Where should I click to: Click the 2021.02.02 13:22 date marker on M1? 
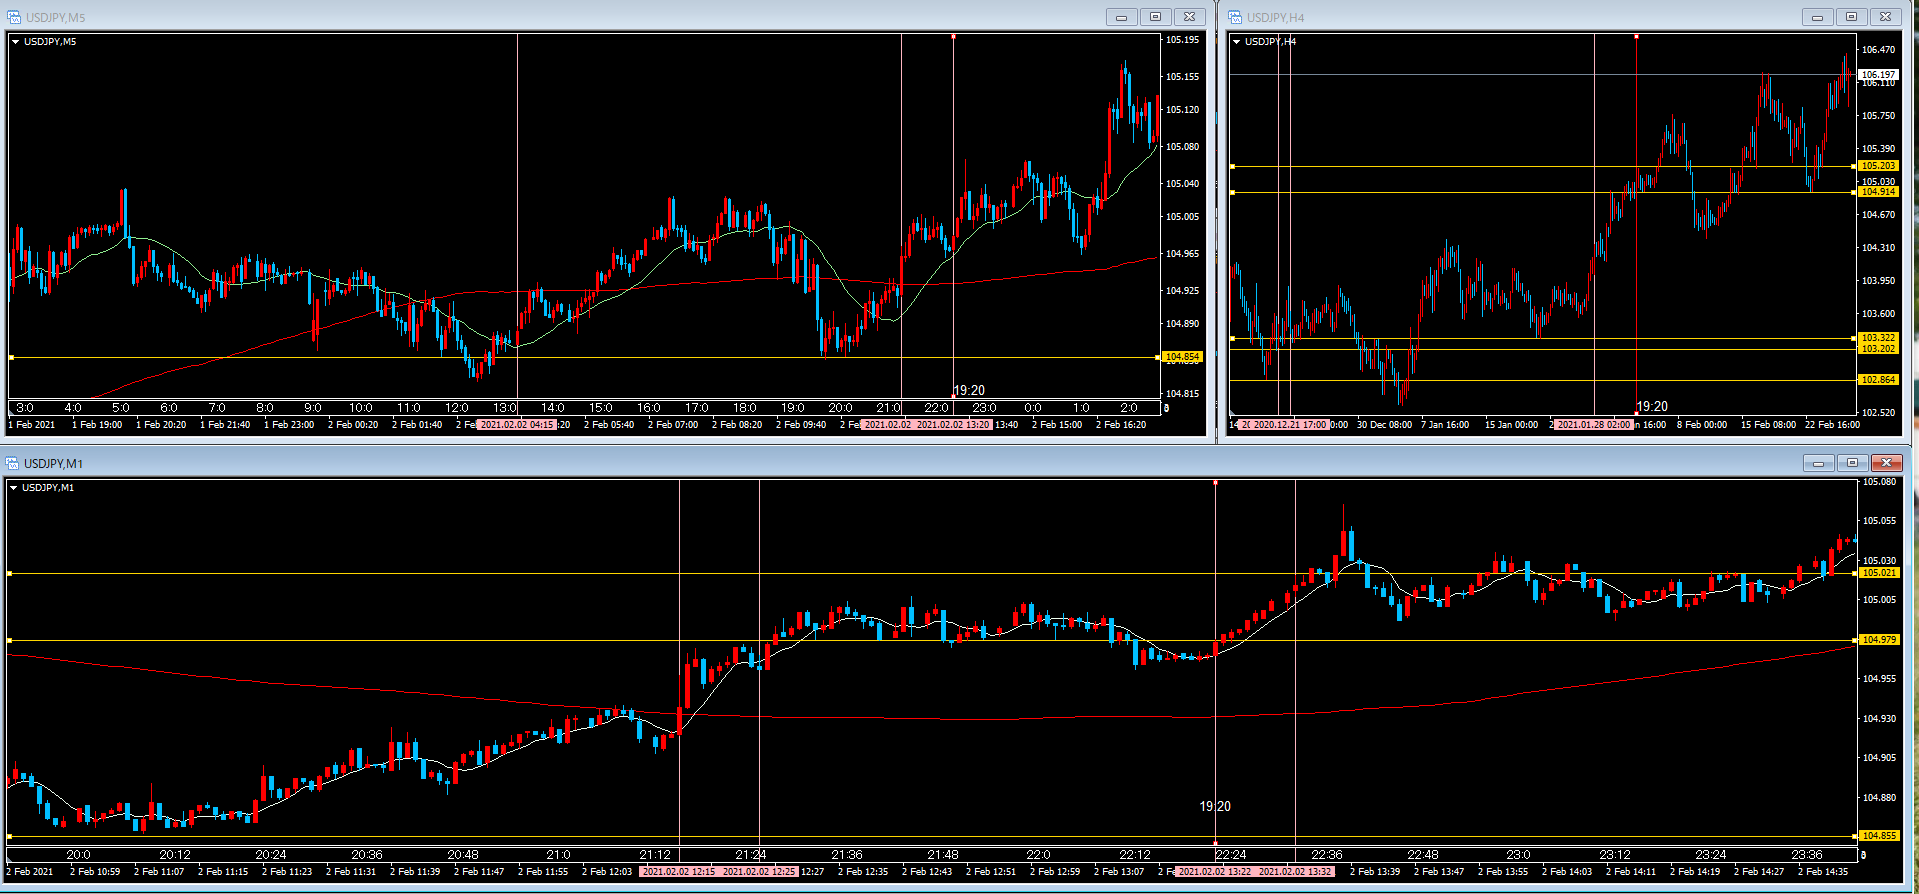1214,872
